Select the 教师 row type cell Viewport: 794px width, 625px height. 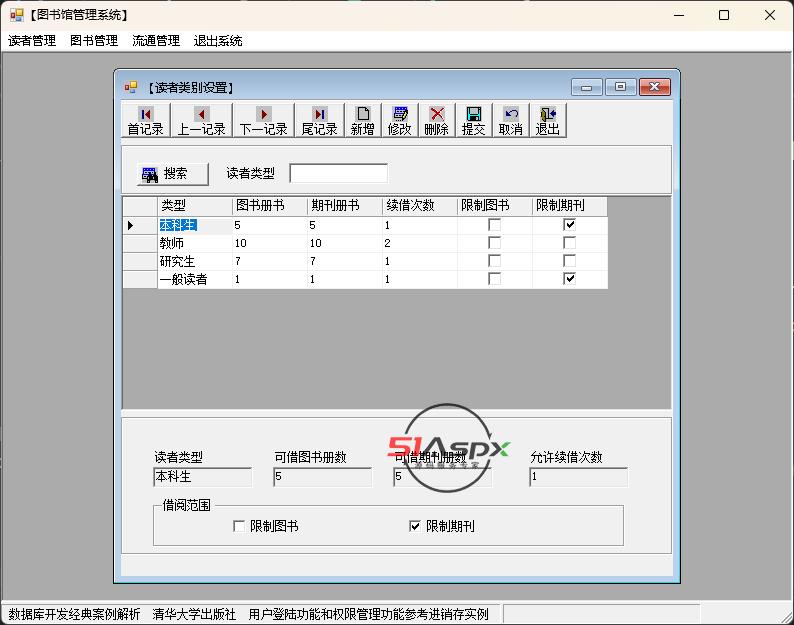pos(195,244)
